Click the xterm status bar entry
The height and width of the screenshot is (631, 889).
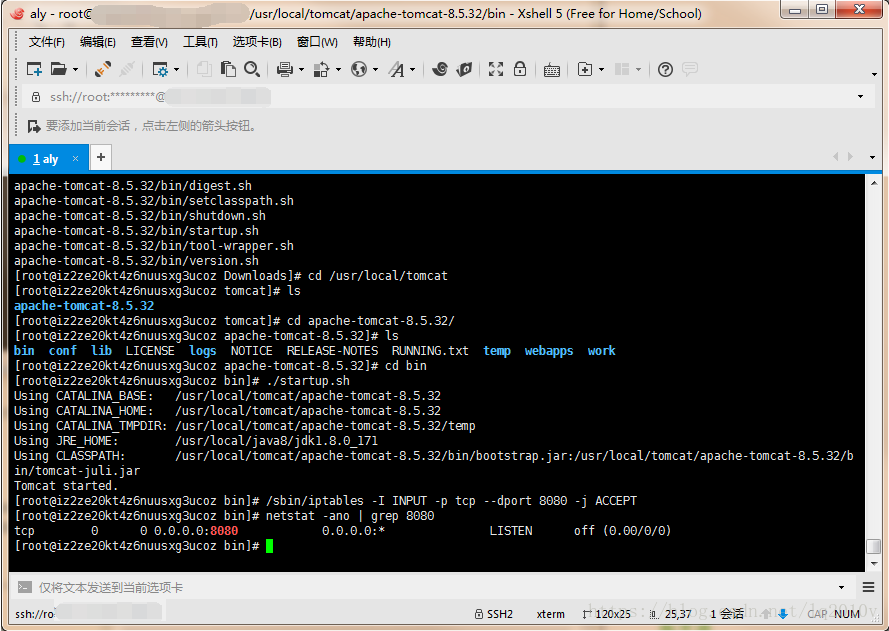(x=551, y=614)
